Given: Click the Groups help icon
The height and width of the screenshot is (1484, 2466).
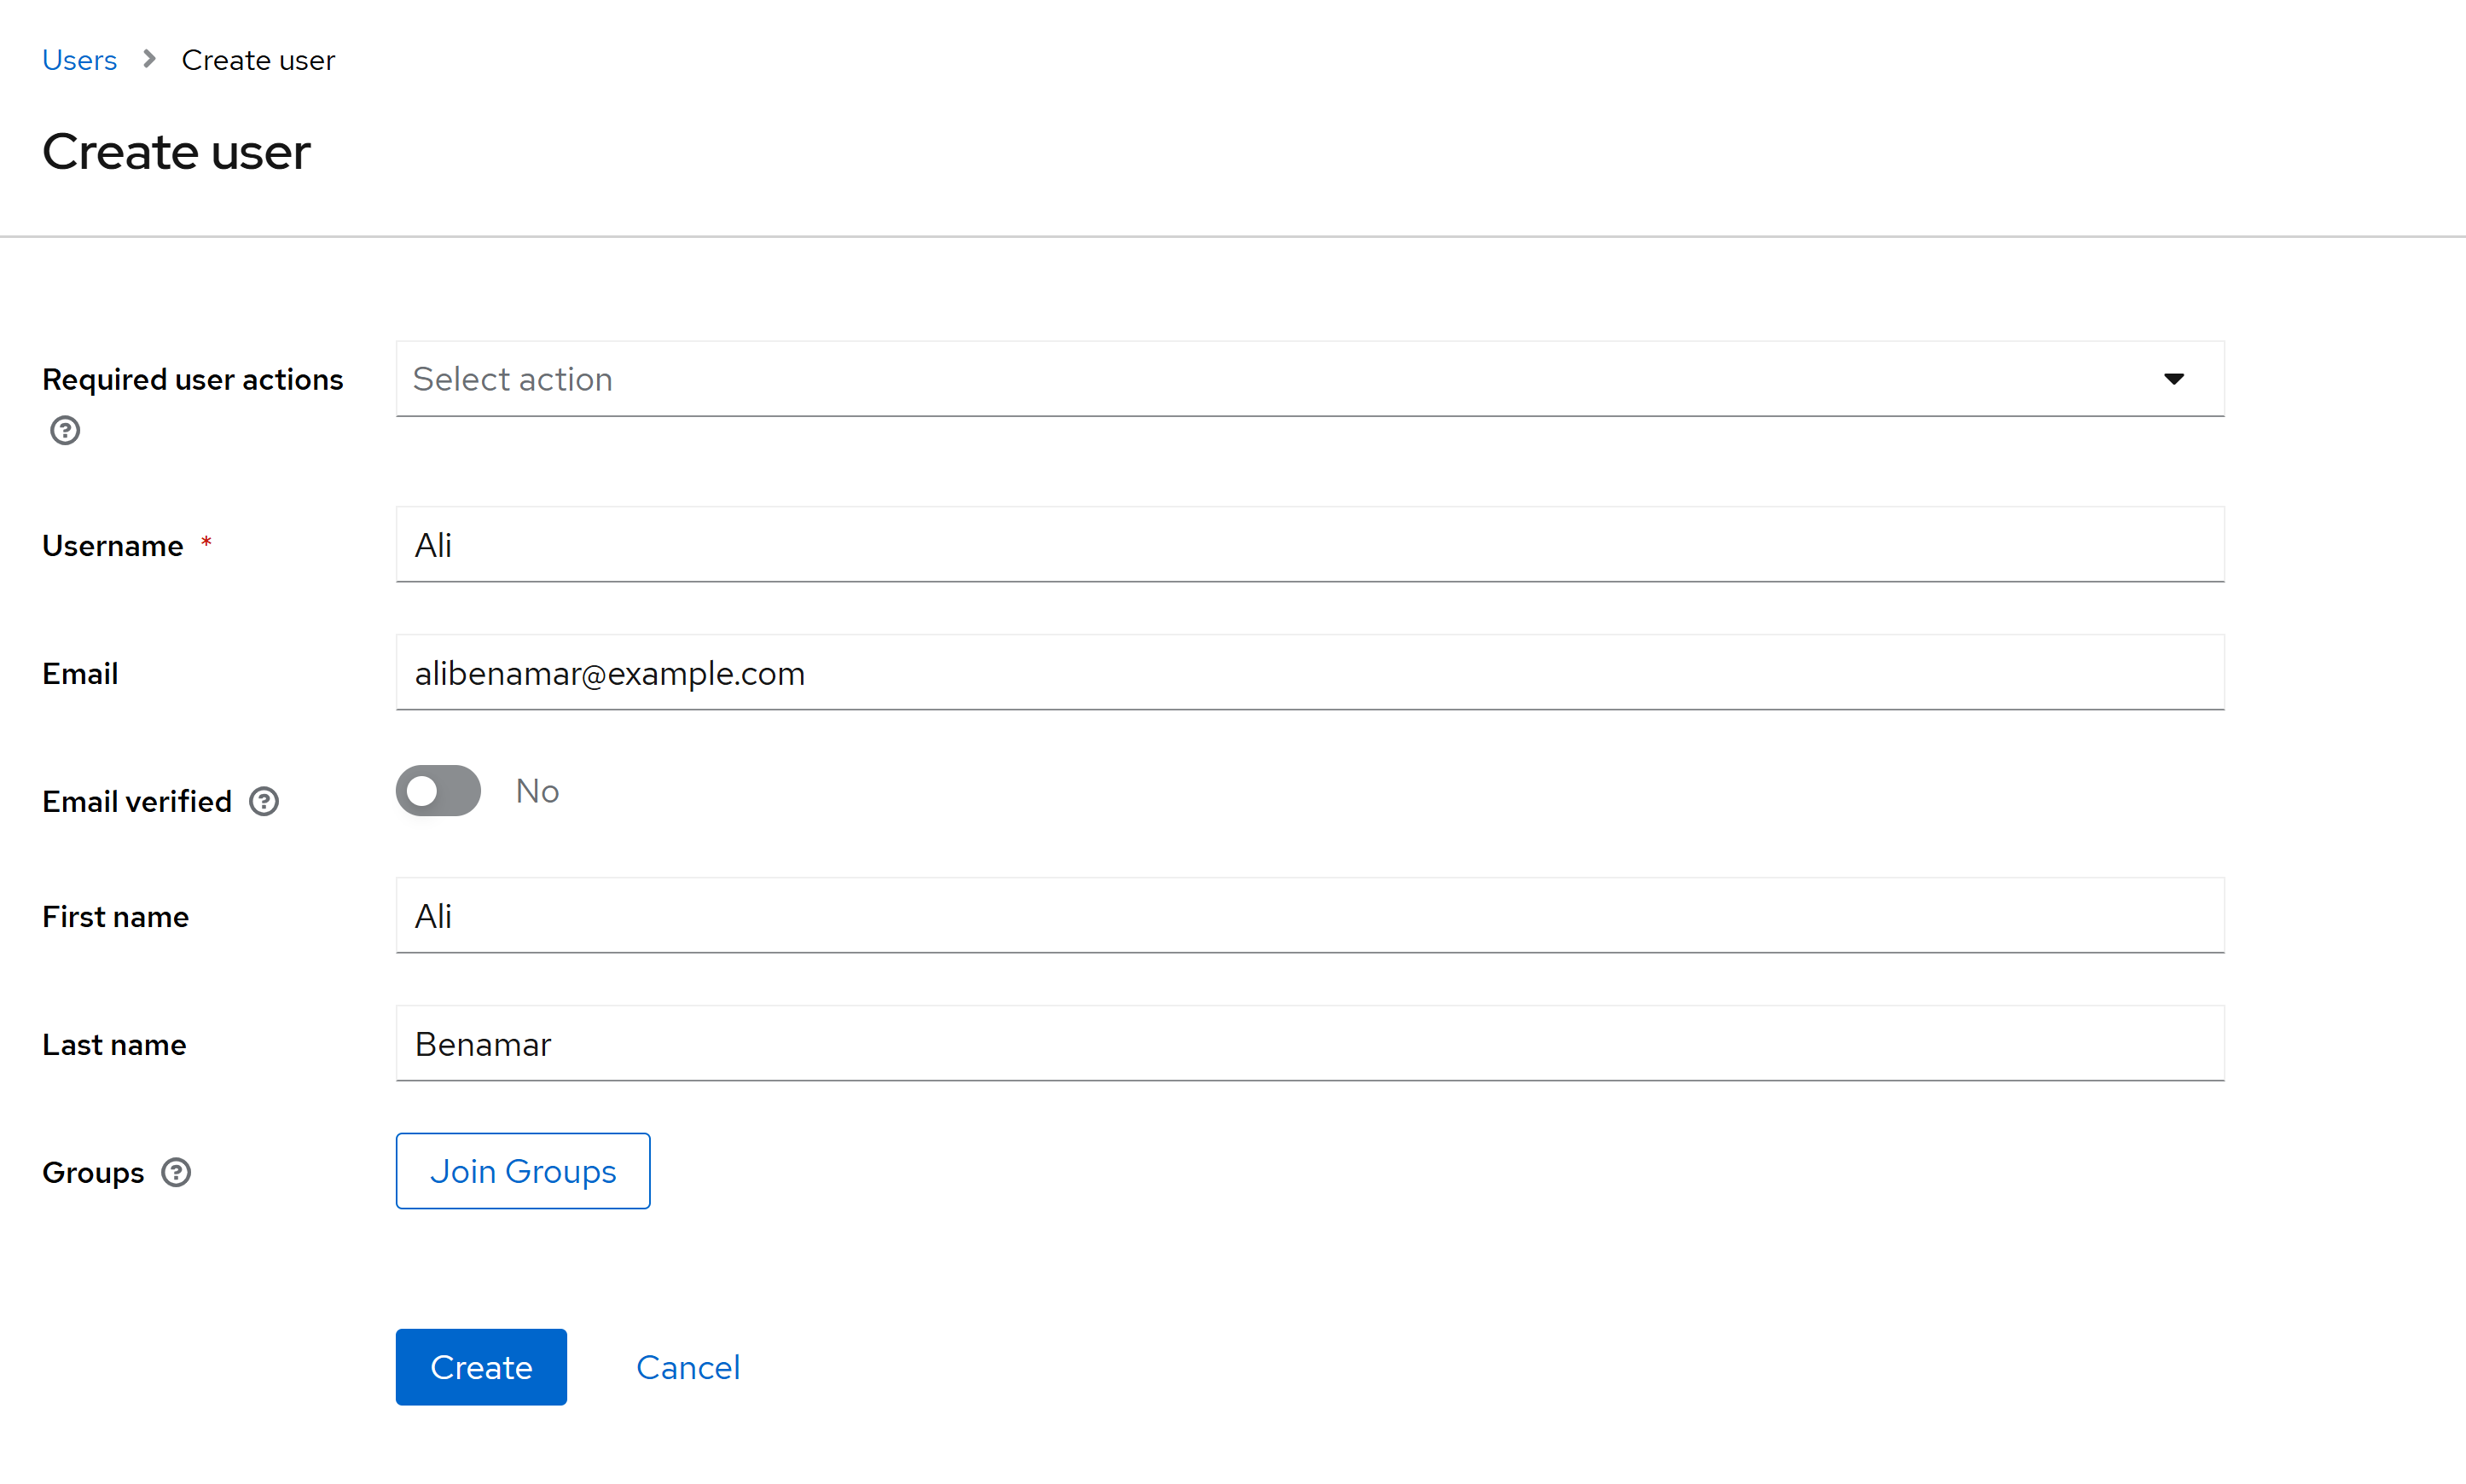Looking at the screenshot, I should coord(176,1172).
